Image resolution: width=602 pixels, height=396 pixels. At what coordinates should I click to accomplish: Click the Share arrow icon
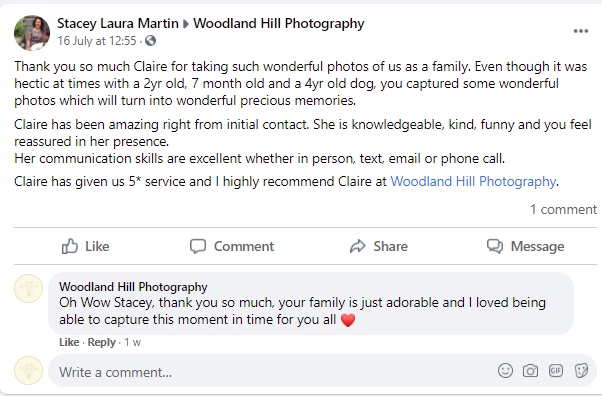click(x=357, y=246)
